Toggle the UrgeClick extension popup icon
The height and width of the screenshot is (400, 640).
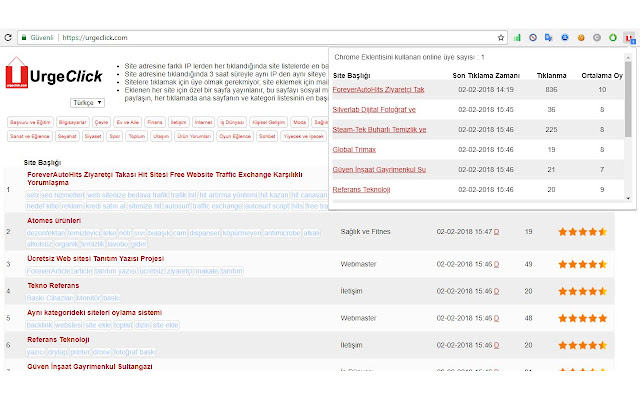(629, 38)
